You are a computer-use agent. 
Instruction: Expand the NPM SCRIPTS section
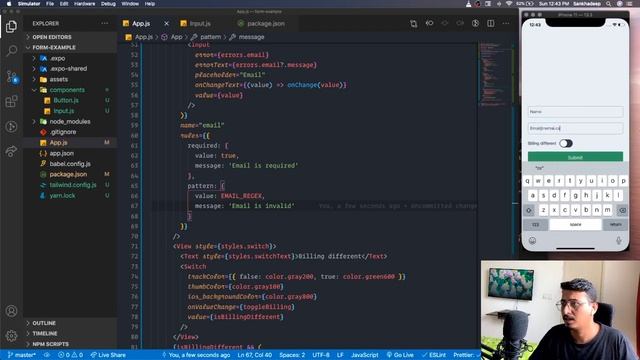click(70, 344)
